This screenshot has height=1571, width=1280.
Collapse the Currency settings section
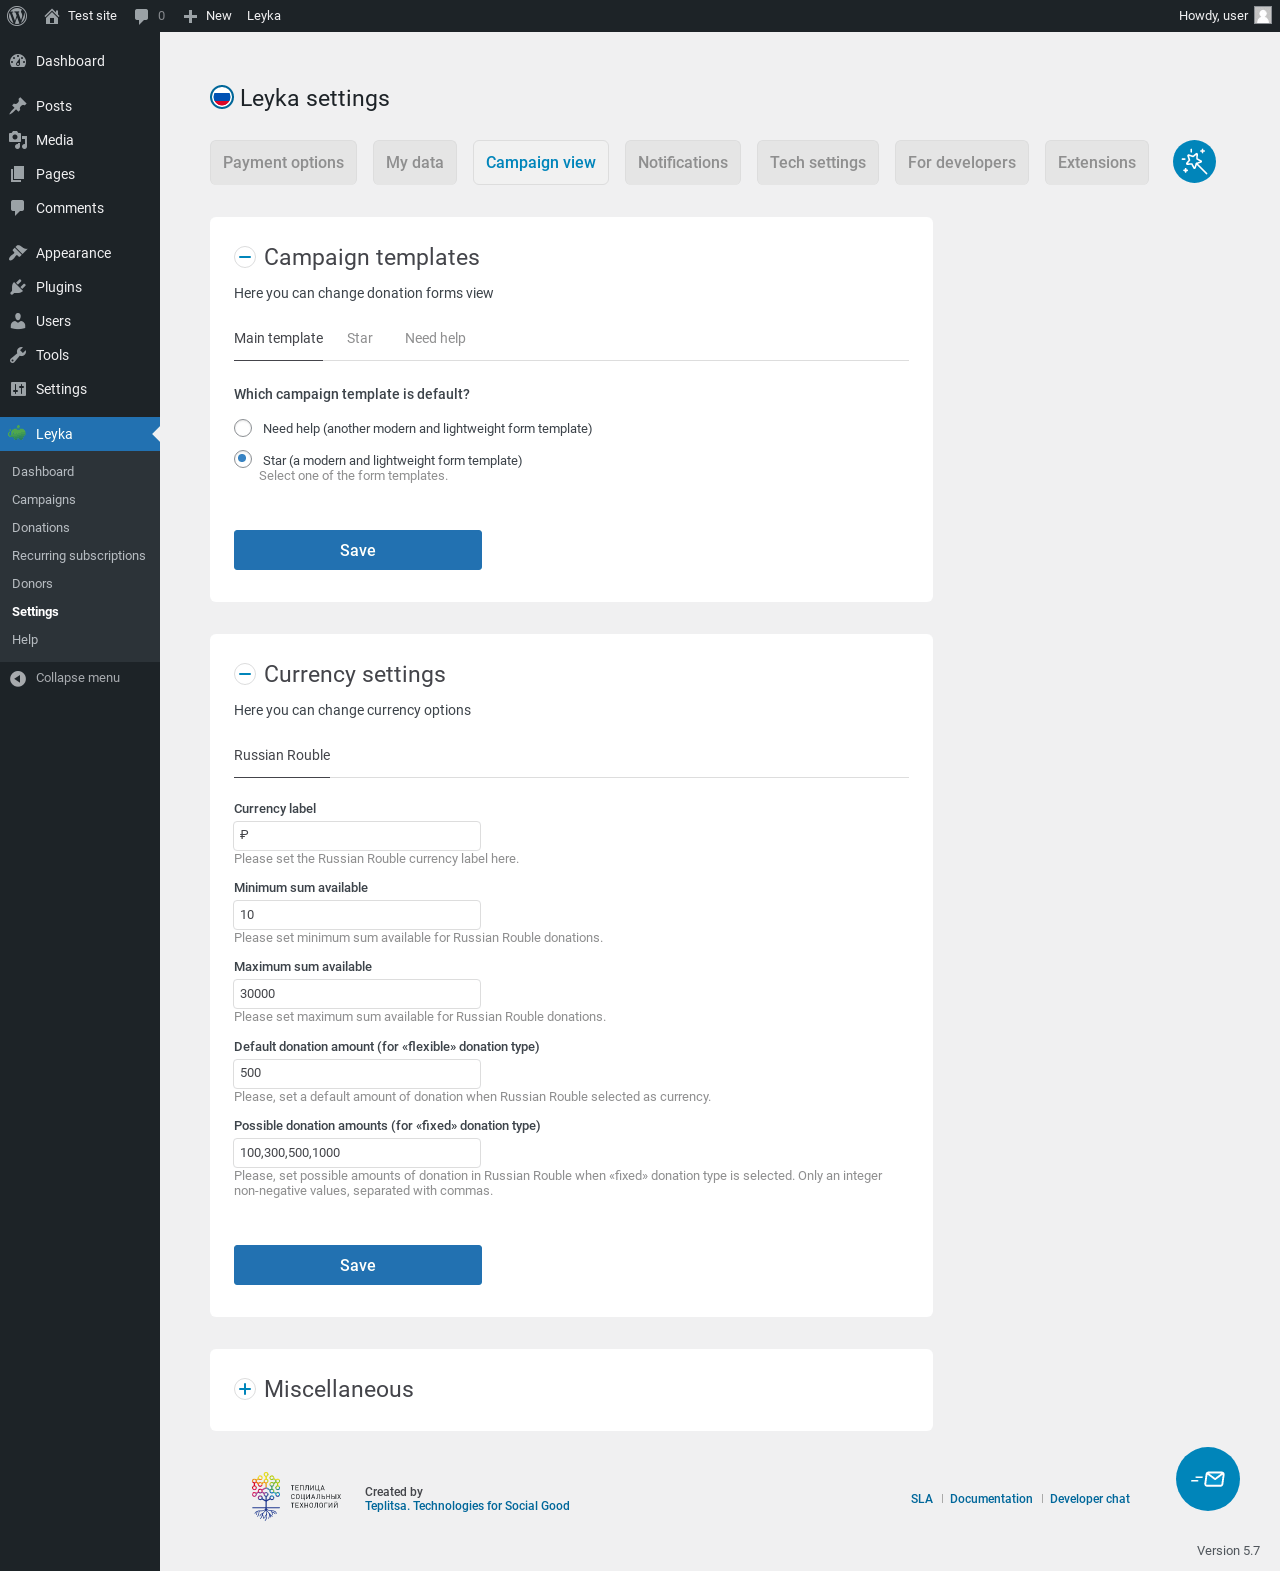(245, 674)
